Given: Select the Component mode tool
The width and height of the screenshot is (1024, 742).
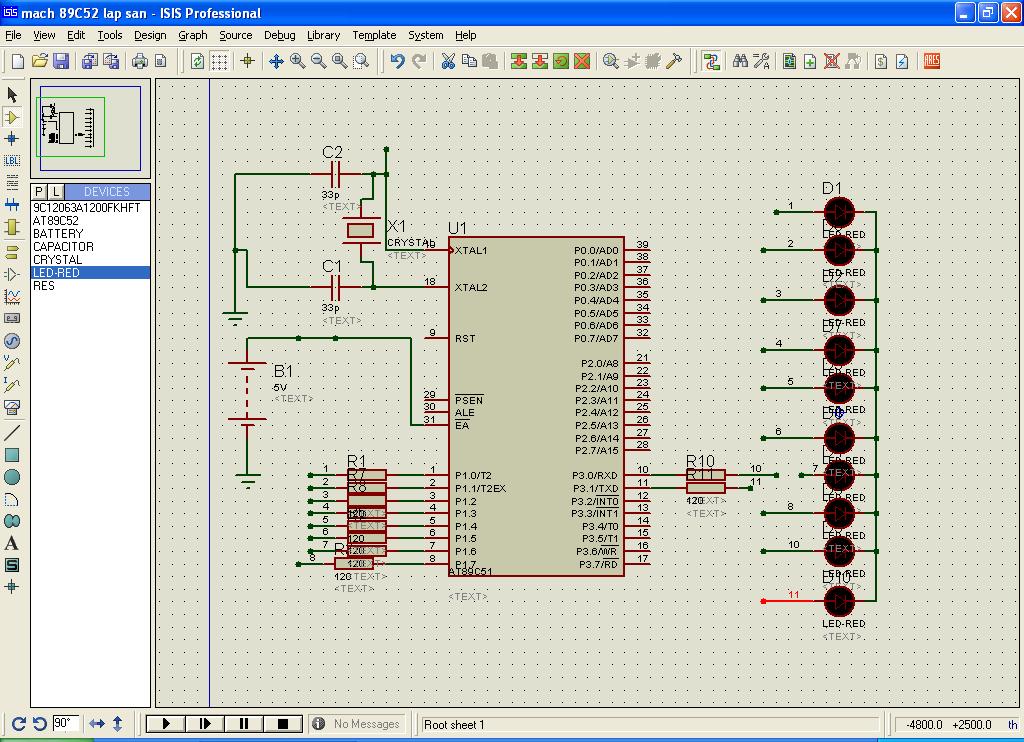Looking at the screenshot, I should (x=12, y=117).
